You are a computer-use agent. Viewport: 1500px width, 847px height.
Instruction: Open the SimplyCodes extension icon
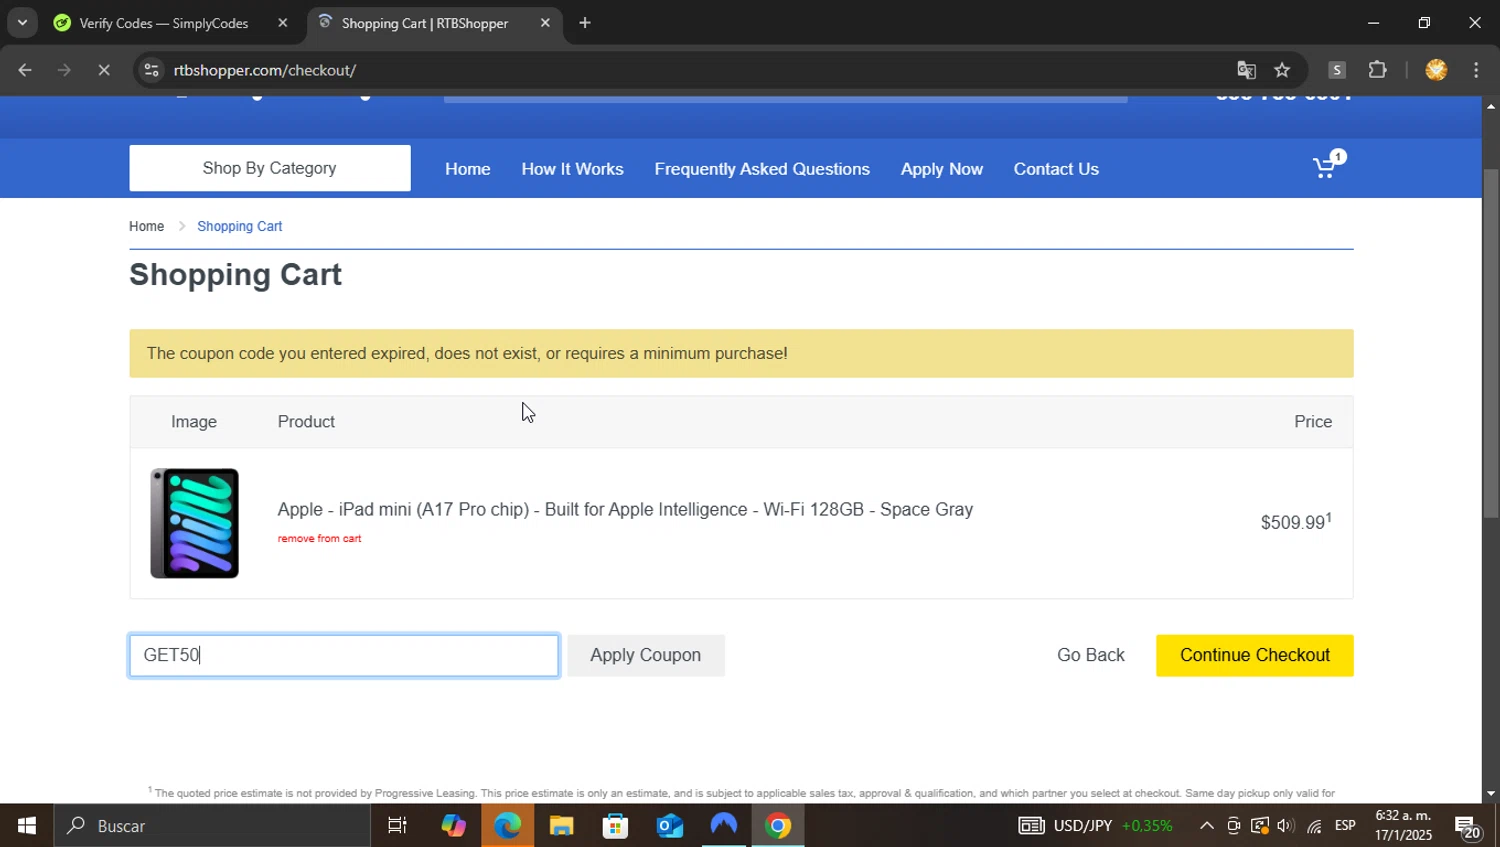tap(1337, 70)
